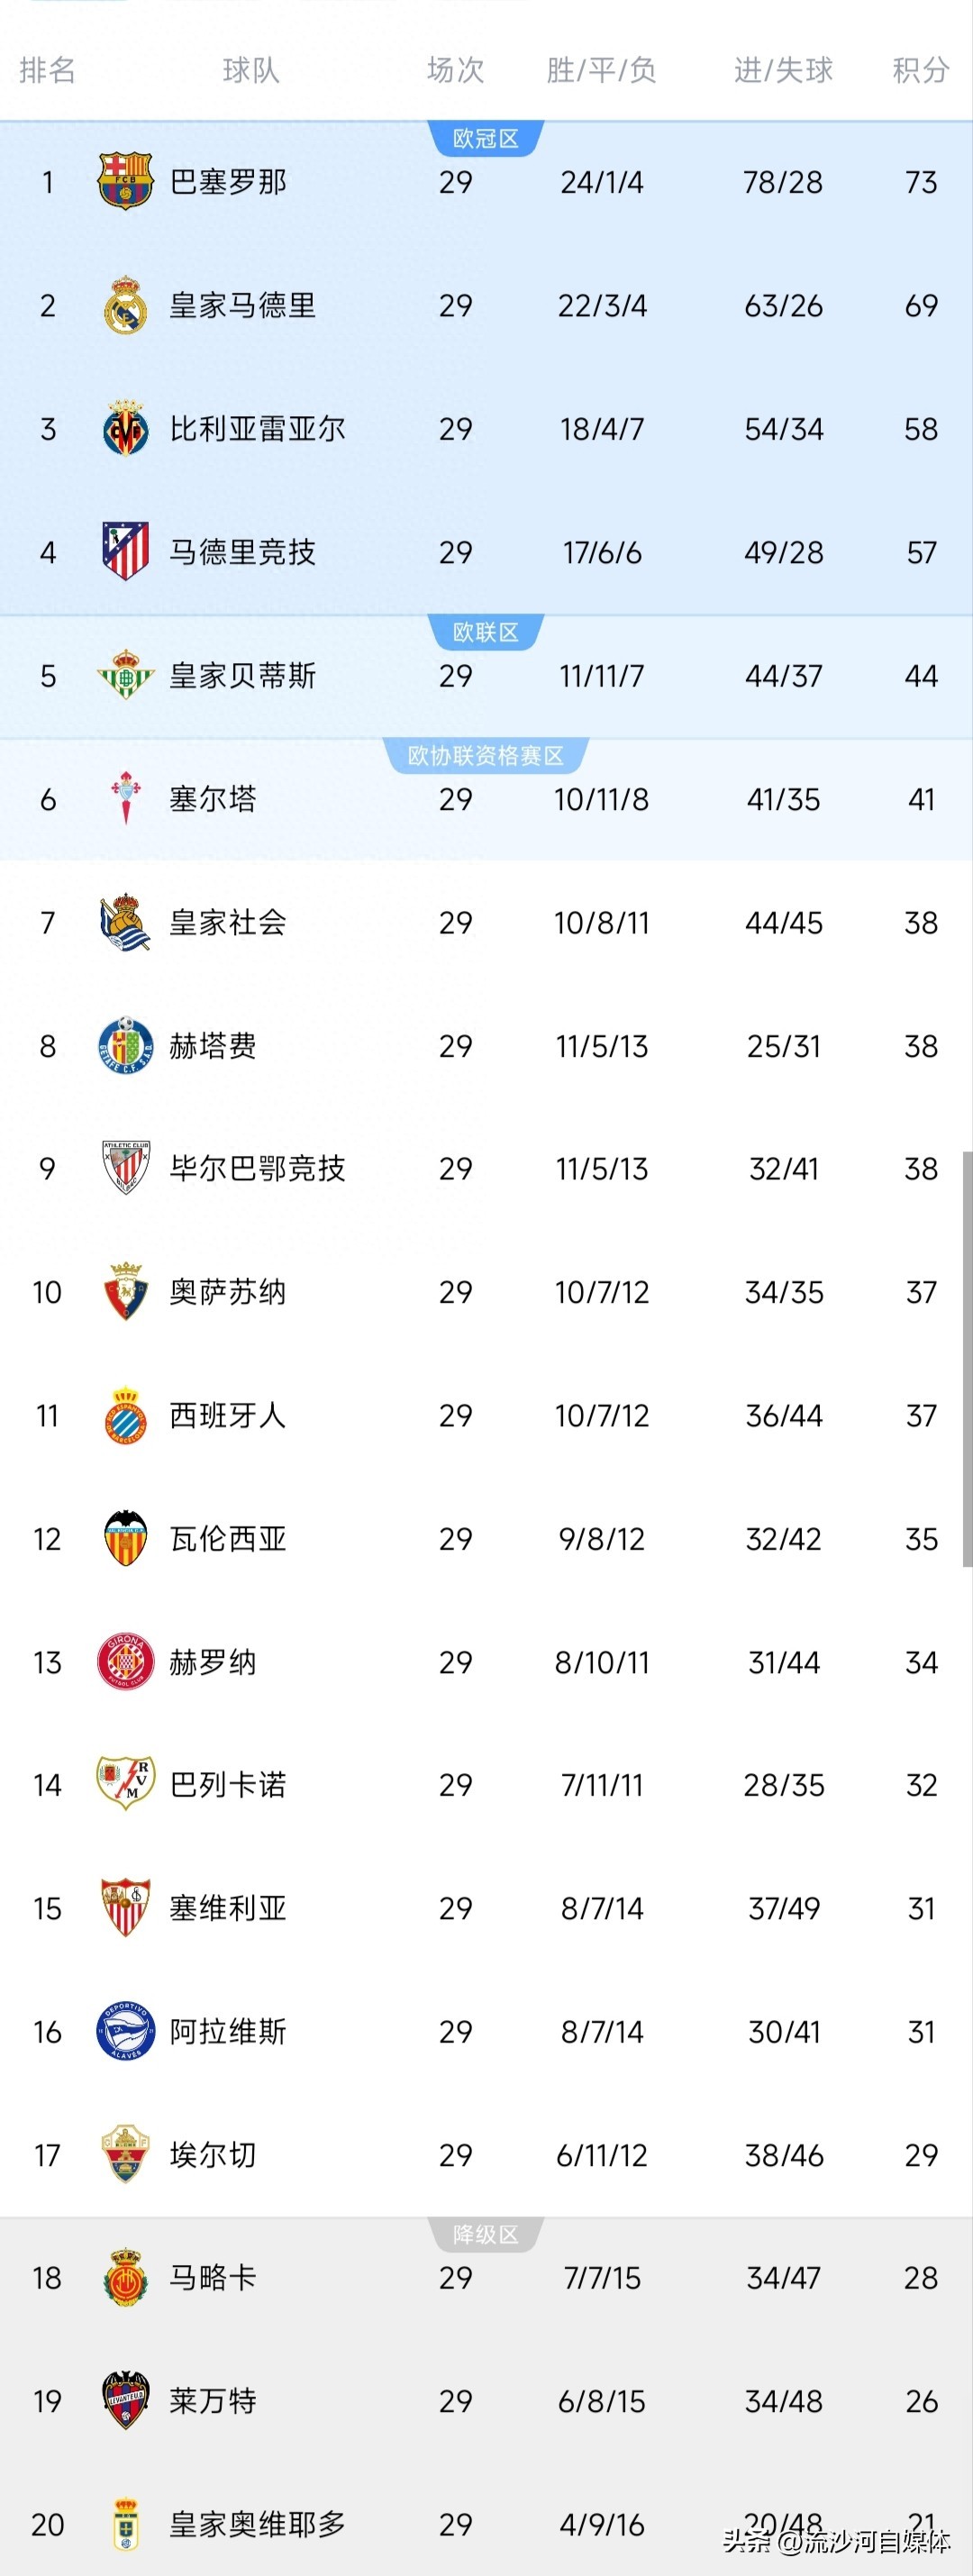Image resolution: width=973 pixels, height=2576 pixels.
Task: Open the Villarreal yellow crest icon
Action: coord(125,429)
